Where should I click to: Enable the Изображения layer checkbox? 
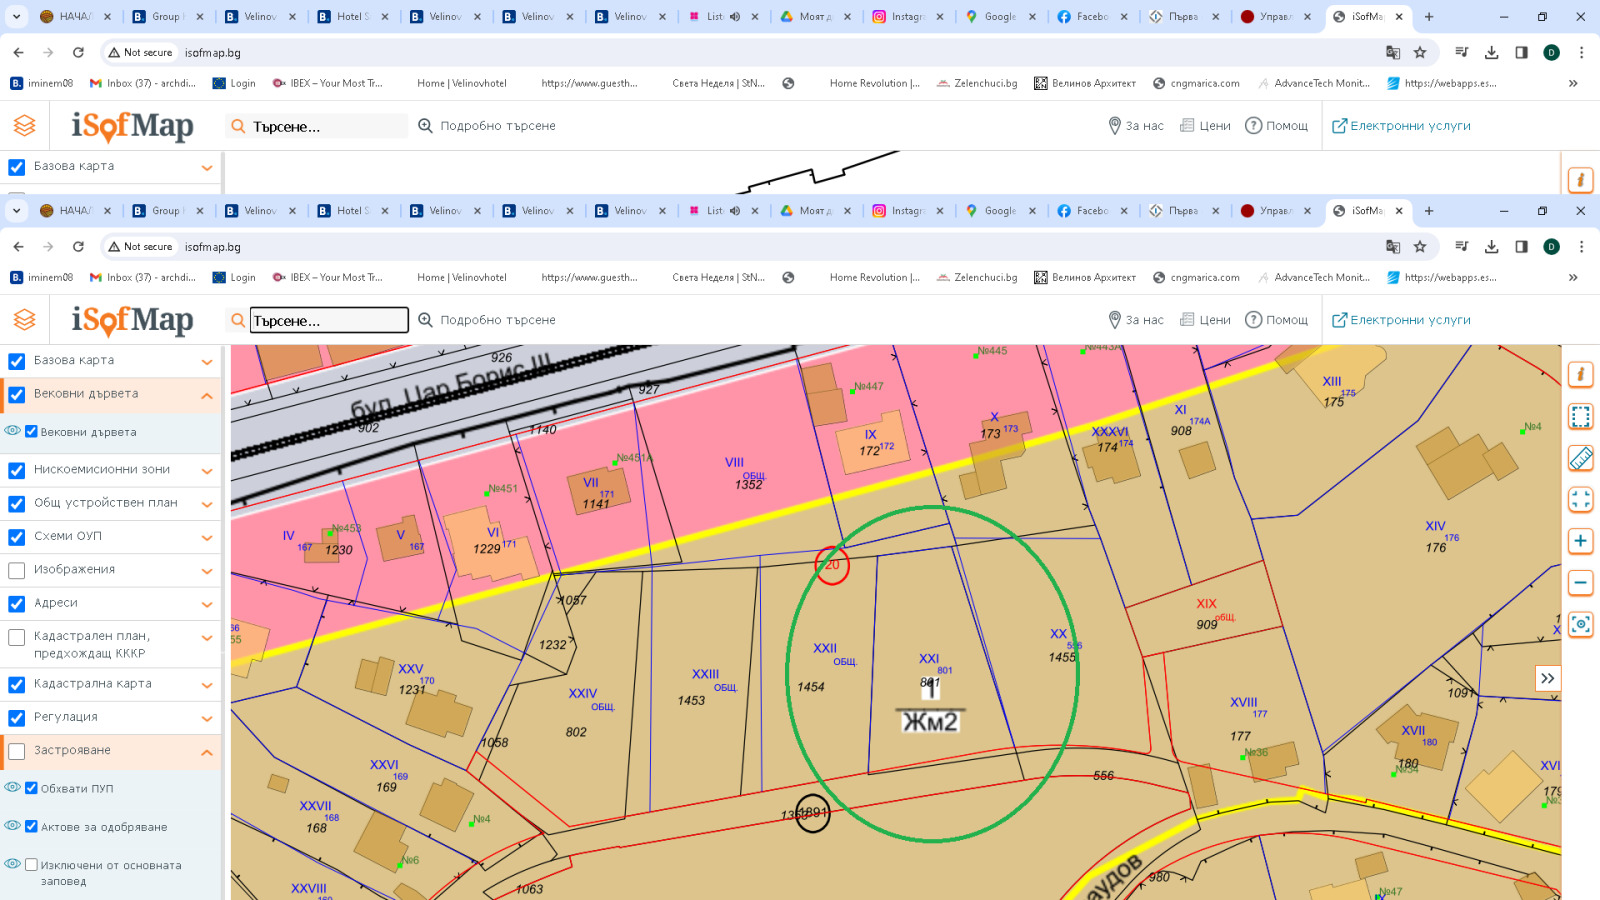(x=16, y=569)
